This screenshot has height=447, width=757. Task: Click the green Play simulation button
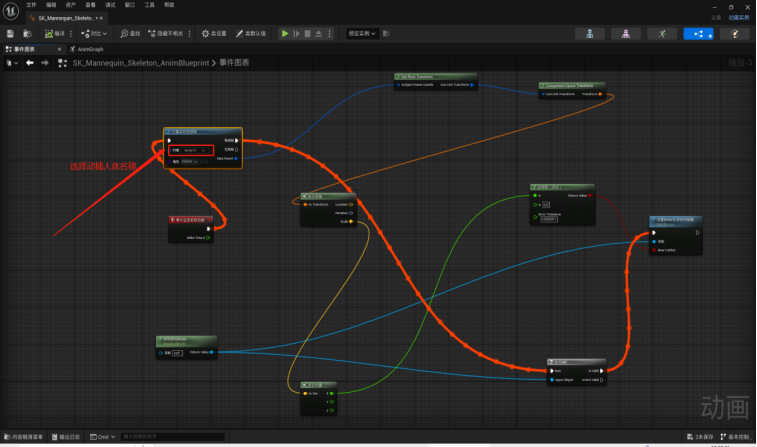pos(285,33)
